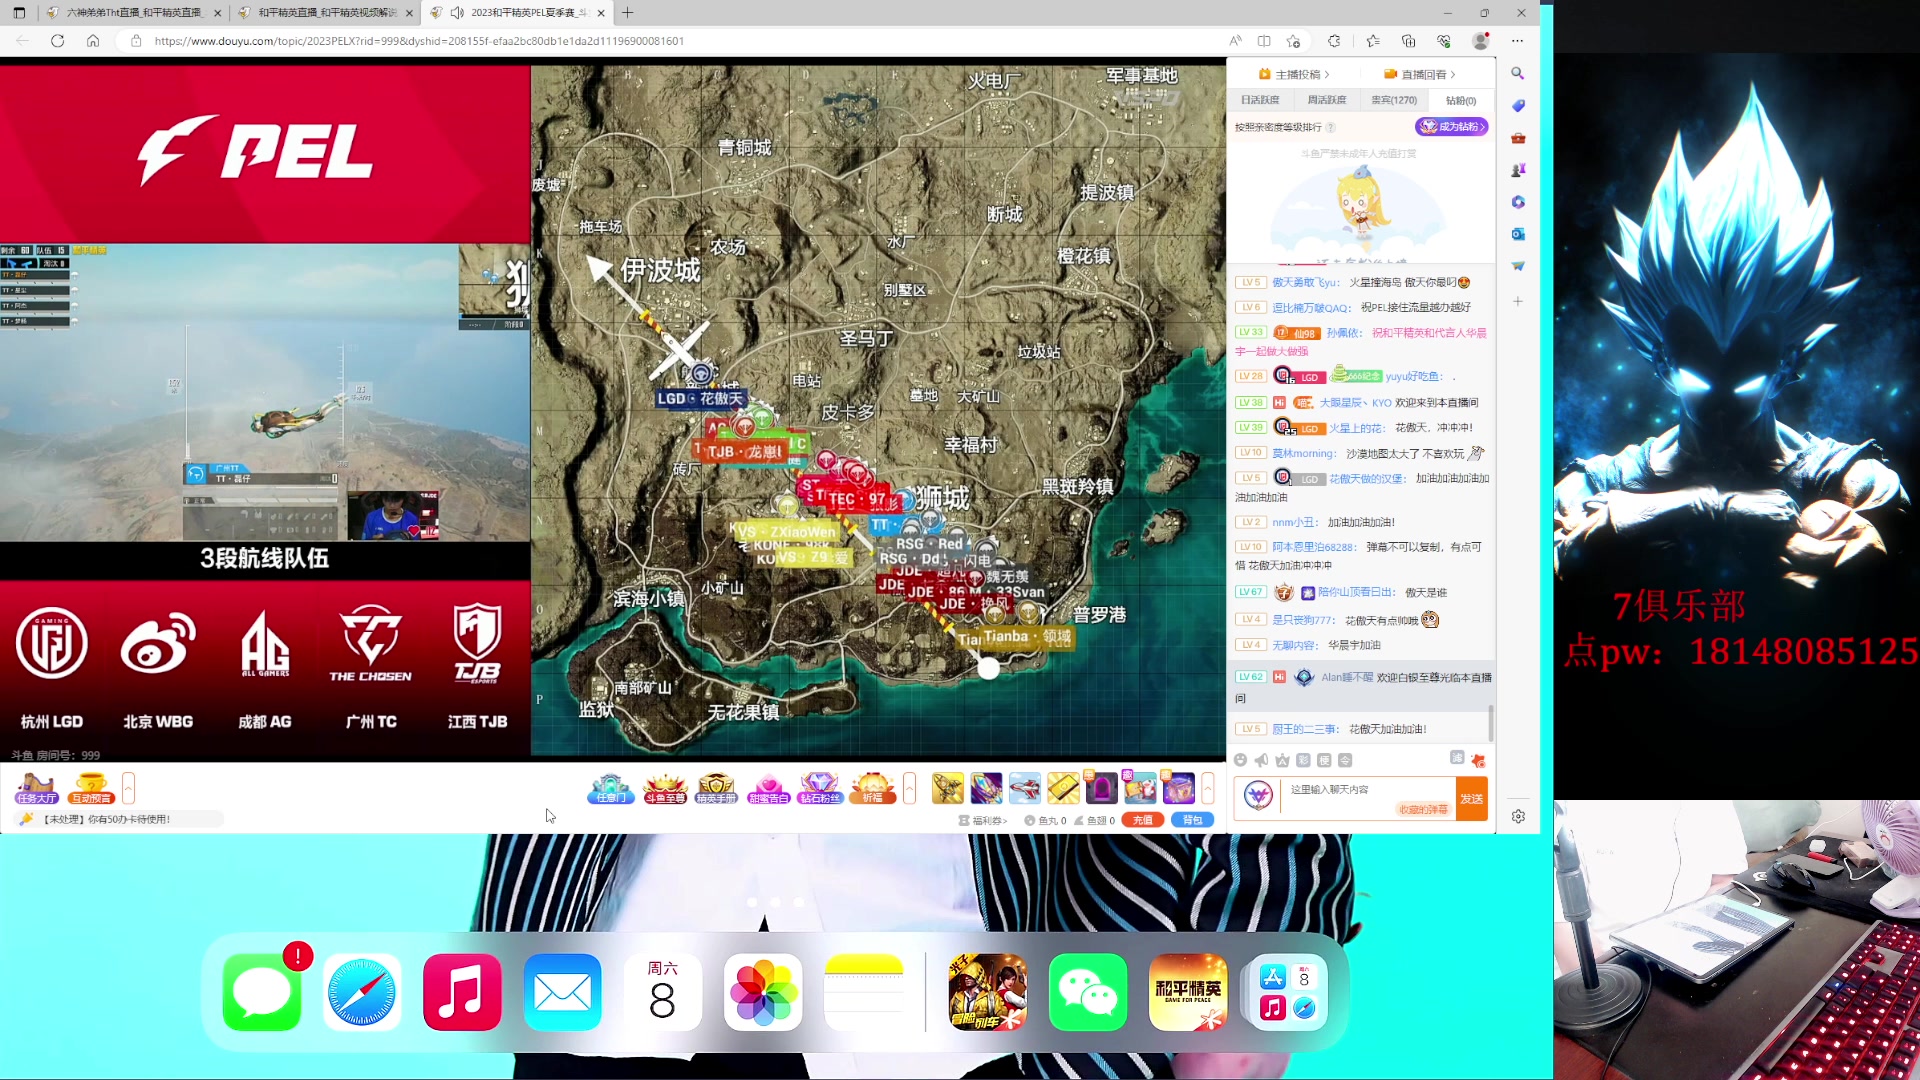Open the WeChat app in the dock
The width and height of the screenshot is (1920, 1080).
1088,992
